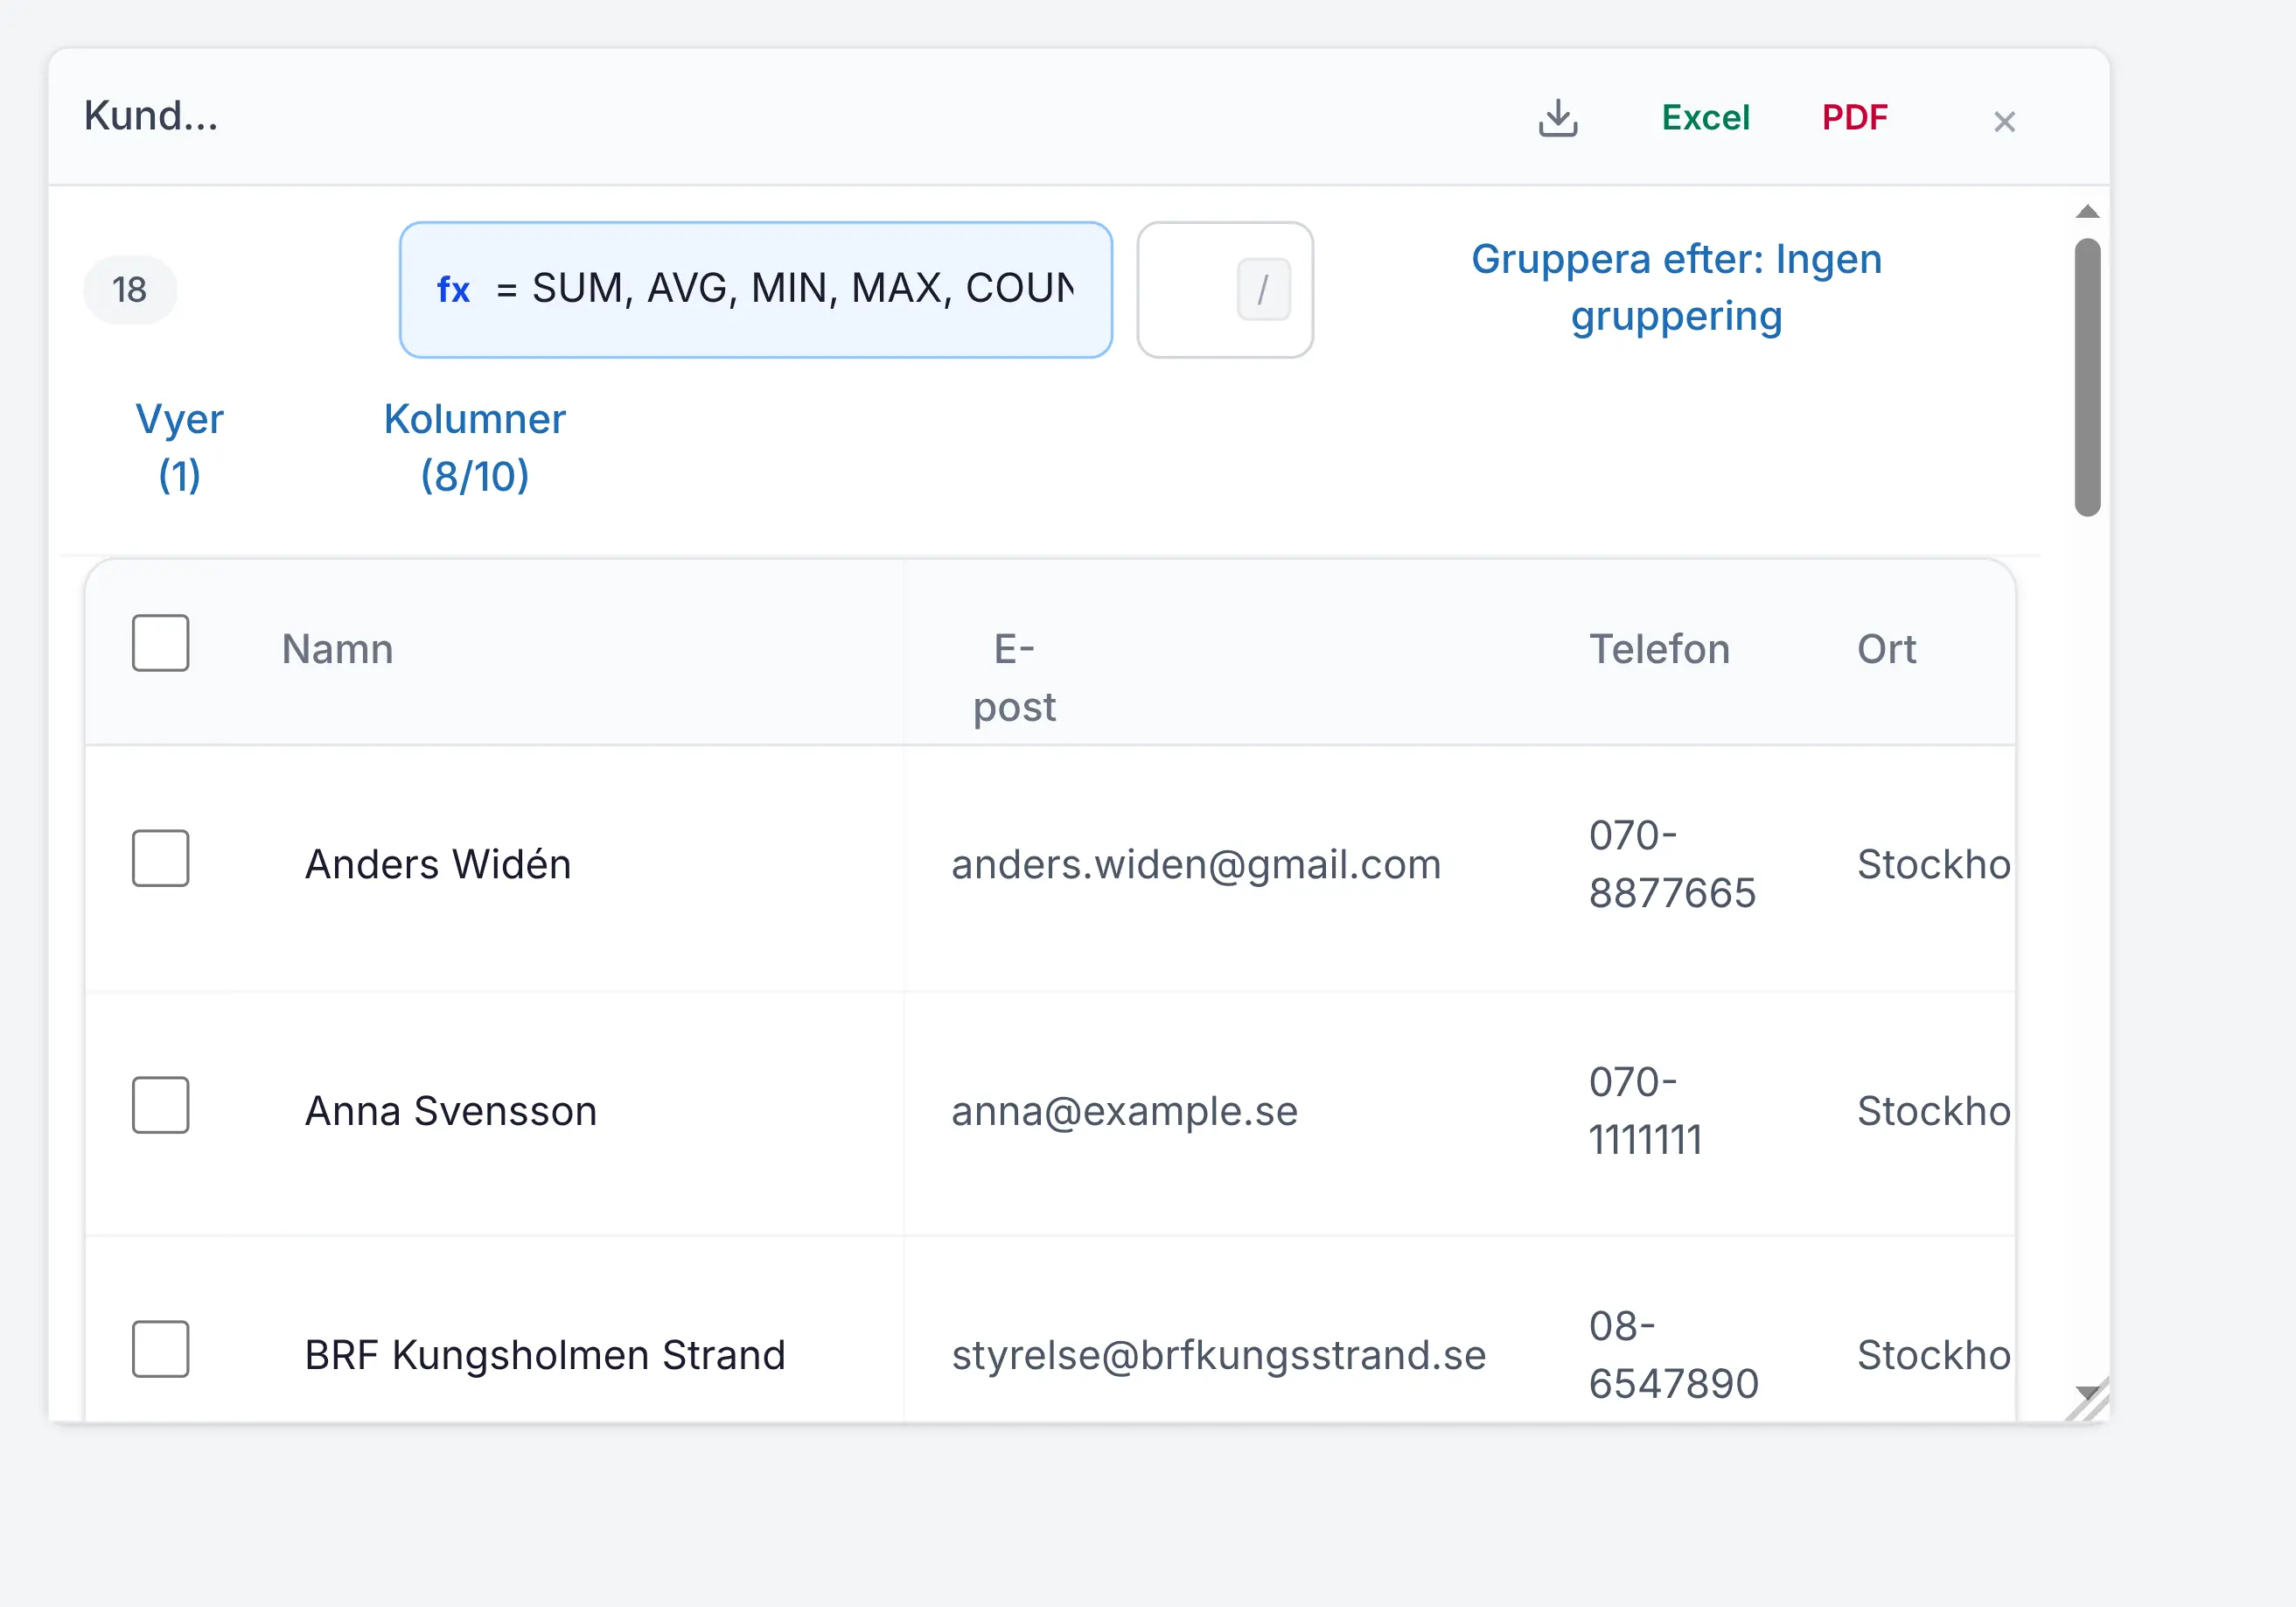Click email styrelse@brfkungsstrand.se
2296x1607 pixels.
pos(1218,1355)
